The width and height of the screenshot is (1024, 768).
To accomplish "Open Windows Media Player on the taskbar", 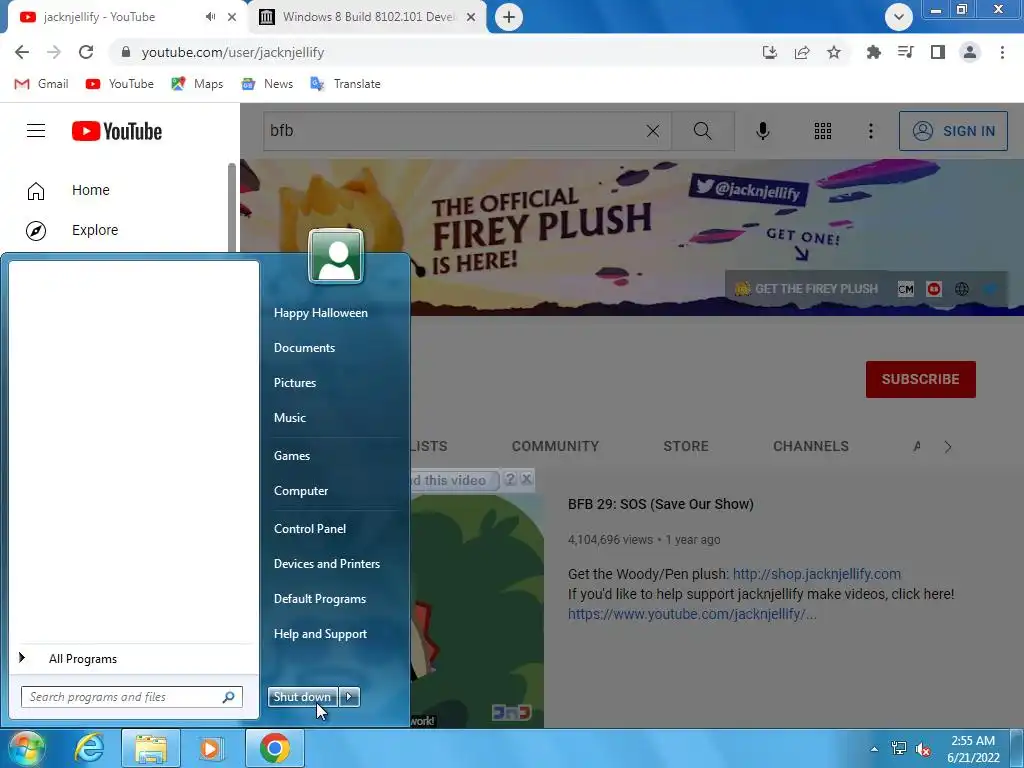I will click(210, 748).
